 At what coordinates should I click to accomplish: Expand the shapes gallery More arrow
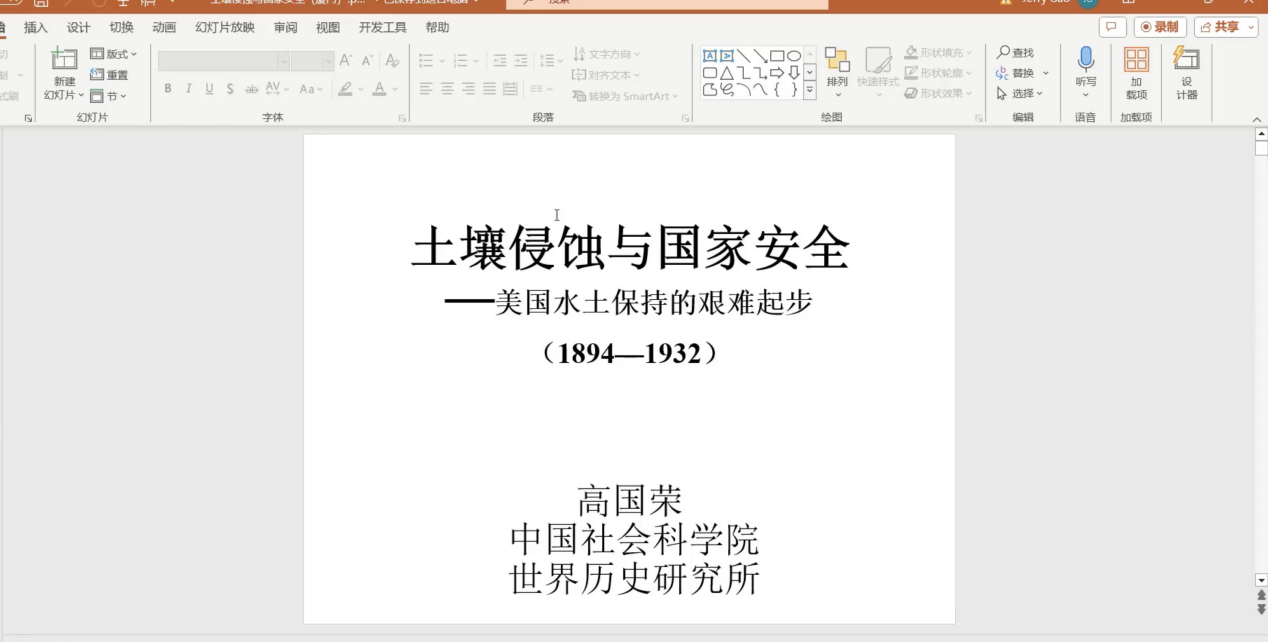(809, 90)
